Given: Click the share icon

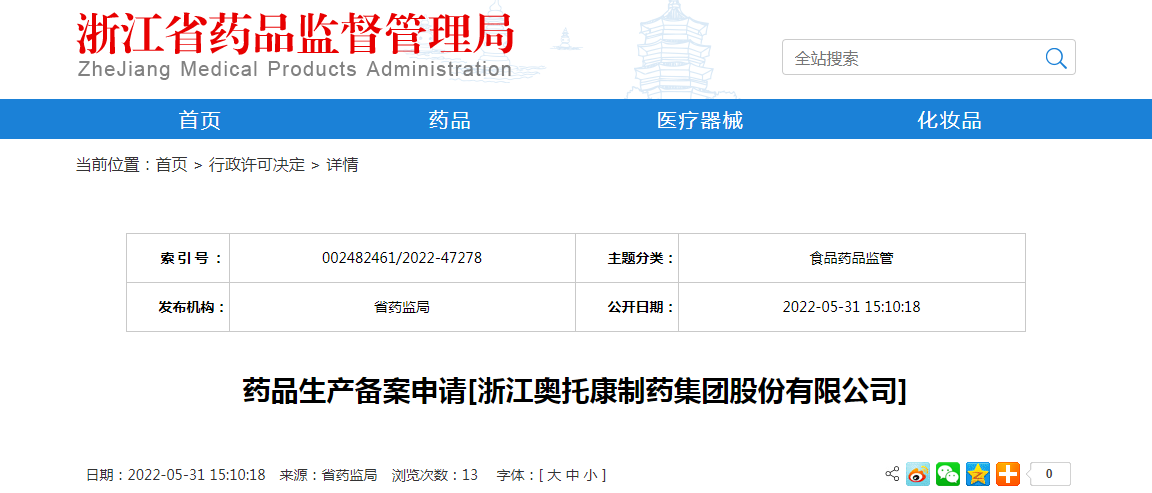Looking at the screenshot, I should [x=893, y=474].
